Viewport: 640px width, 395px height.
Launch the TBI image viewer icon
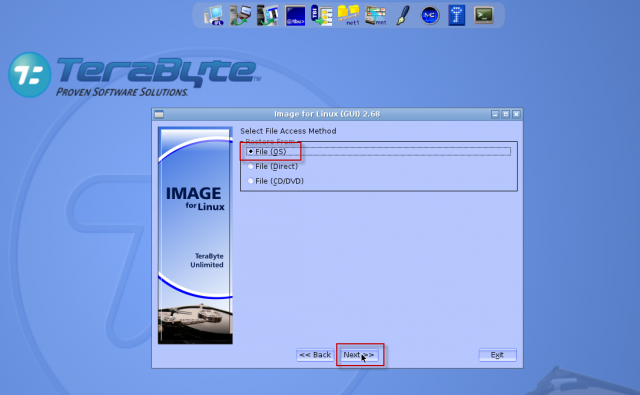tap(322, 16)
